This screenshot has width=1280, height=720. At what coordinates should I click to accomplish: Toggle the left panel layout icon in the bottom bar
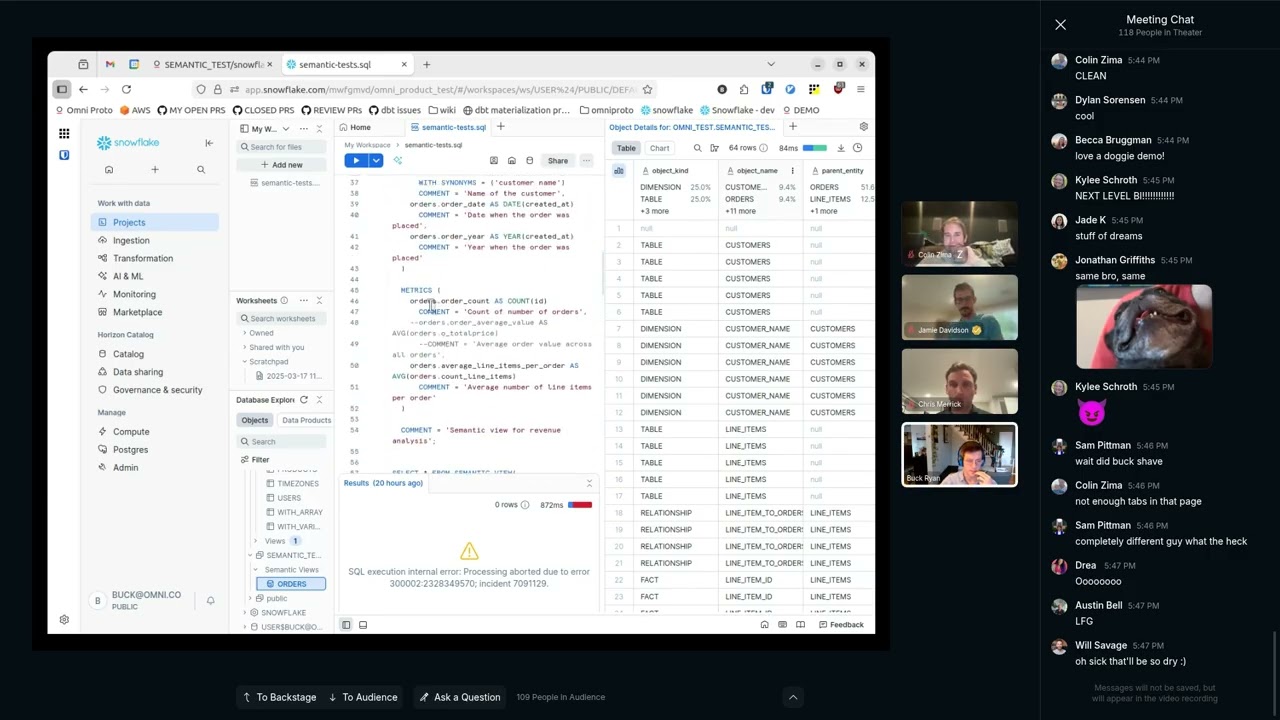pos(346,625)
